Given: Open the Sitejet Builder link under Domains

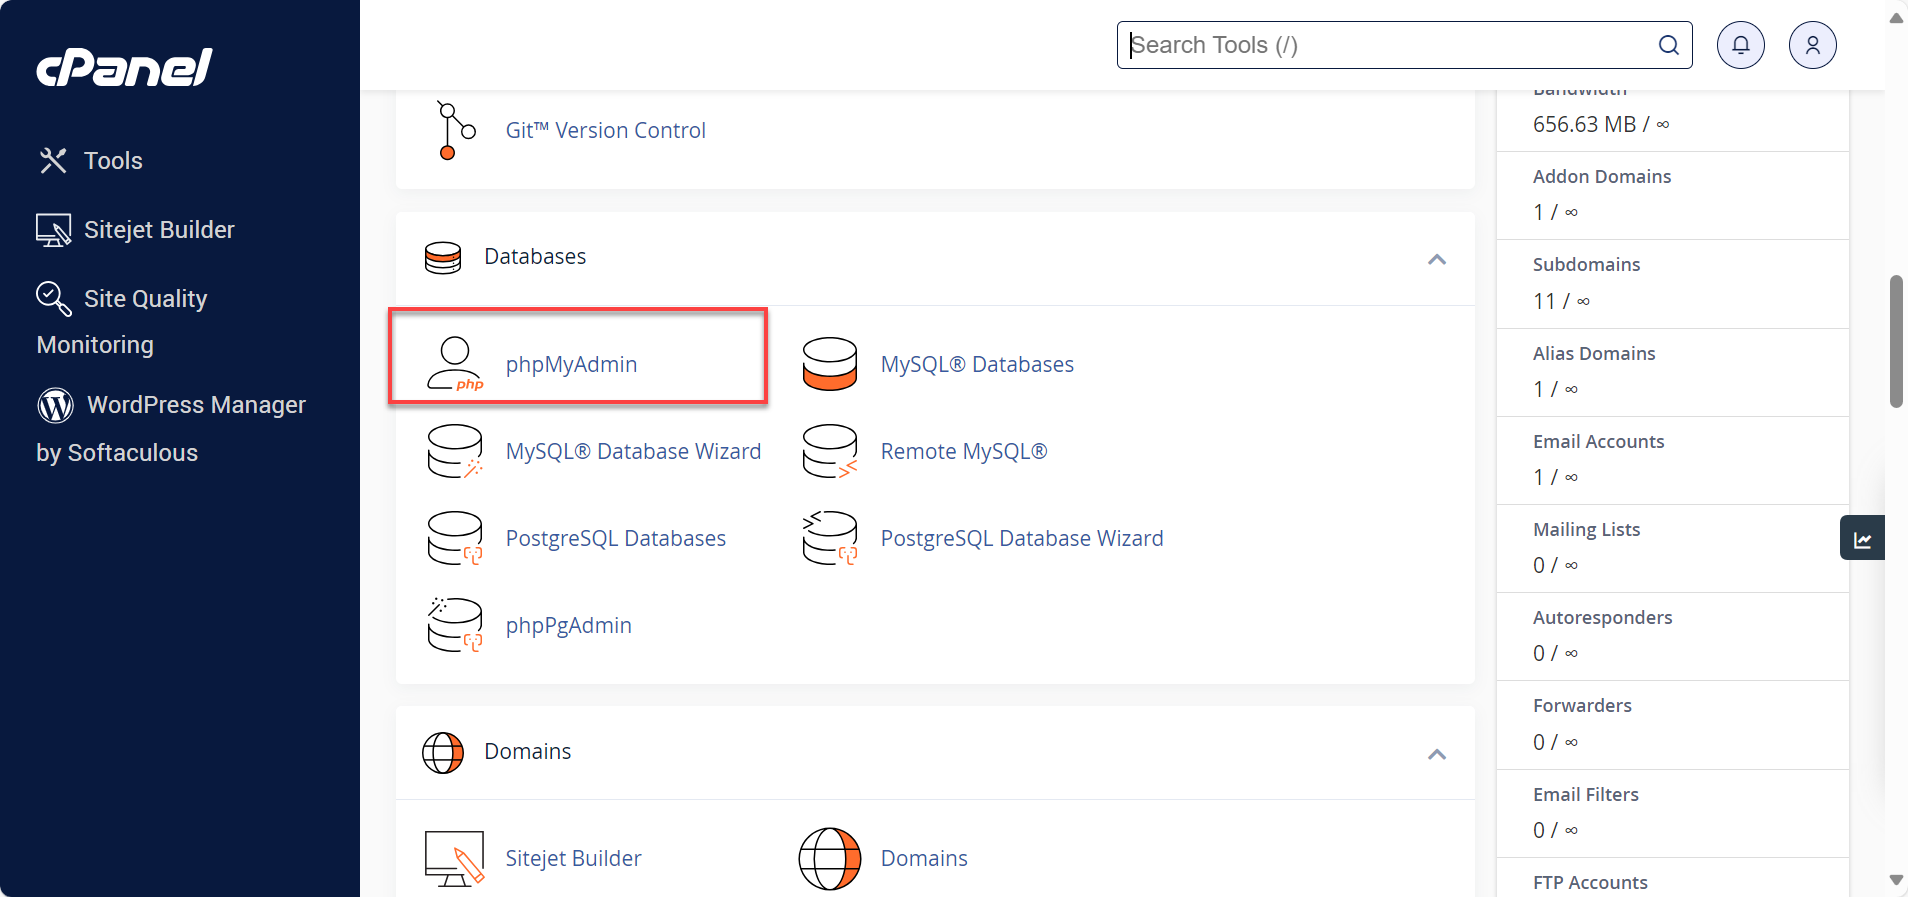Looking at the screenshot, I should click(x=573, y=858).
